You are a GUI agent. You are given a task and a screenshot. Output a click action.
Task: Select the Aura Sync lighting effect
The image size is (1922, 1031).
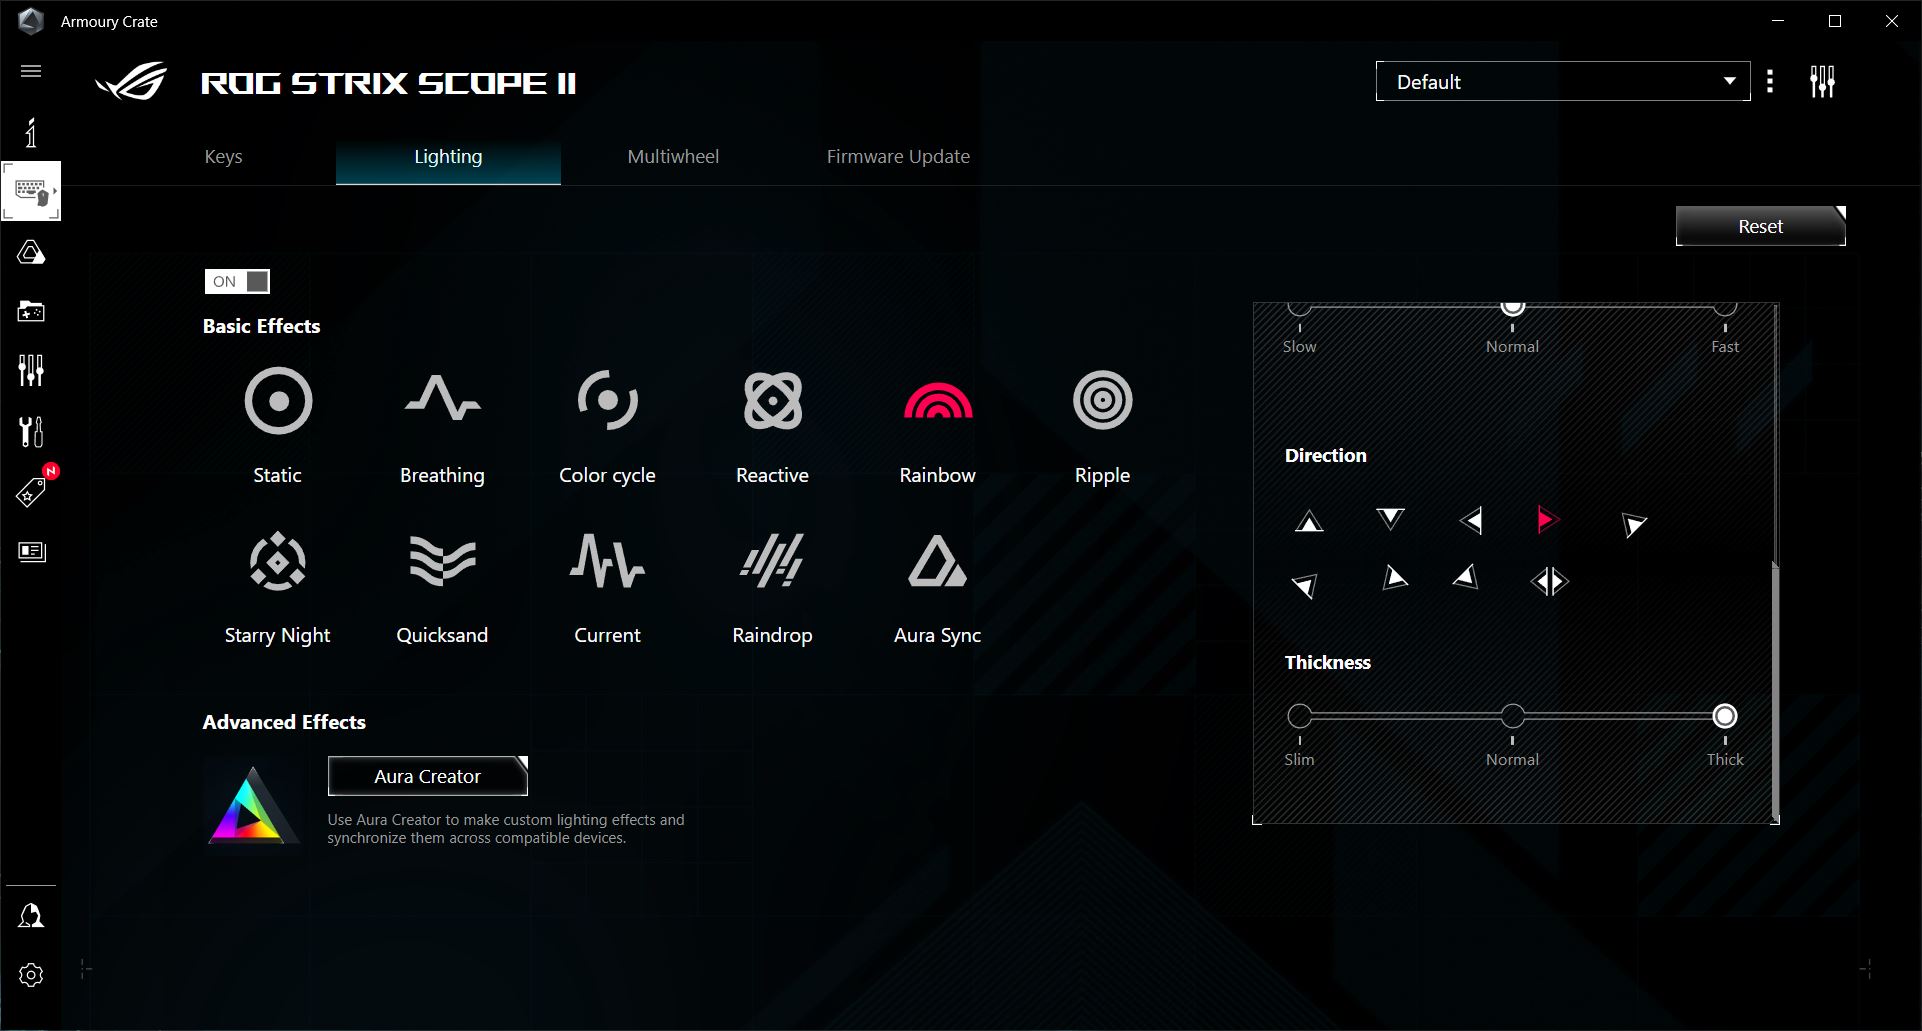tap(938, 588)
